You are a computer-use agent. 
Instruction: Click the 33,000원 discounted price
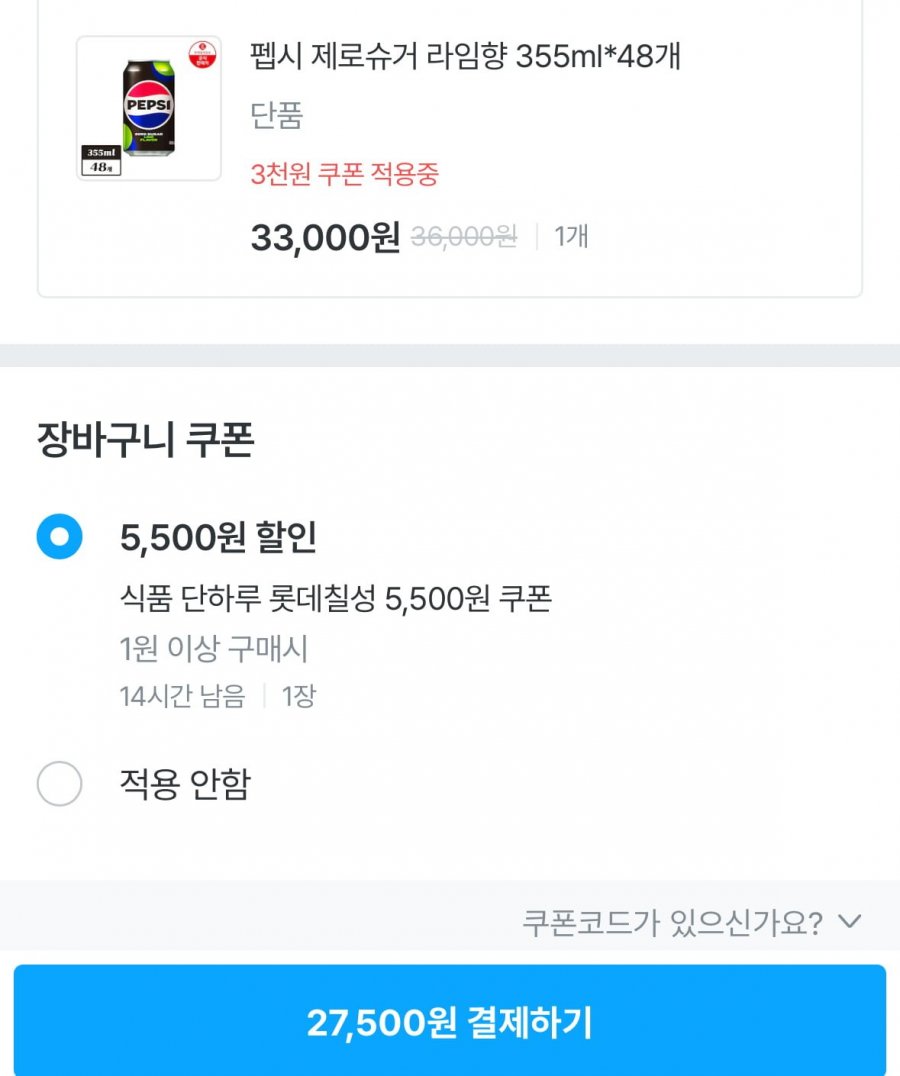[325, 238]
